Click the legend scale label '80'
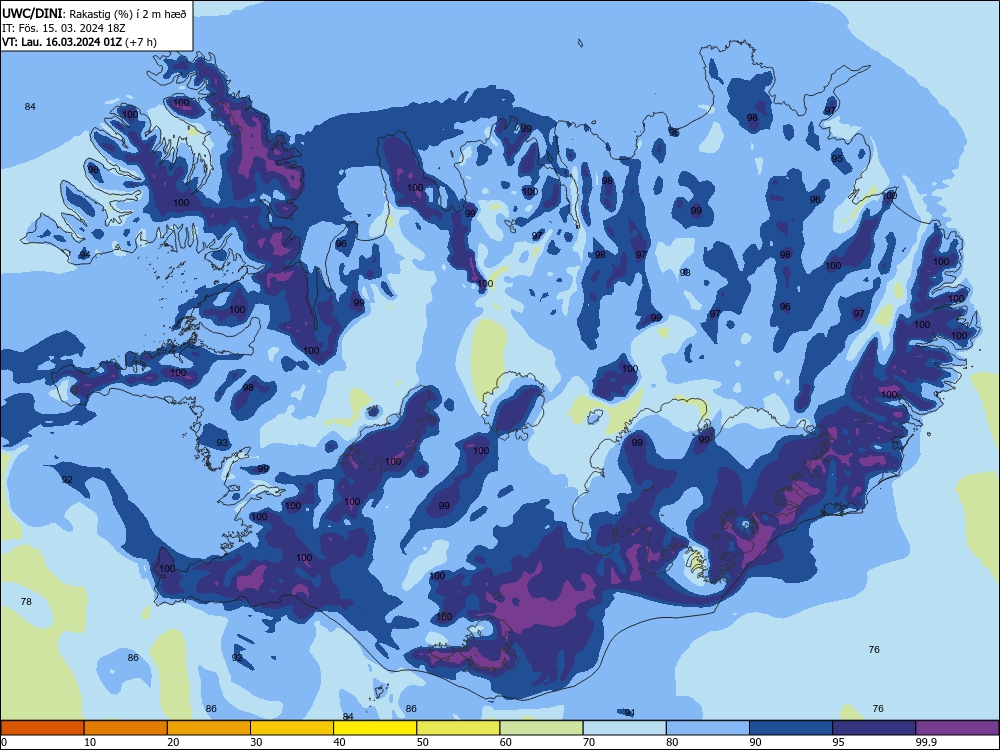The image size is (1000, 750). pyautogui.click(x=672, y=742)
